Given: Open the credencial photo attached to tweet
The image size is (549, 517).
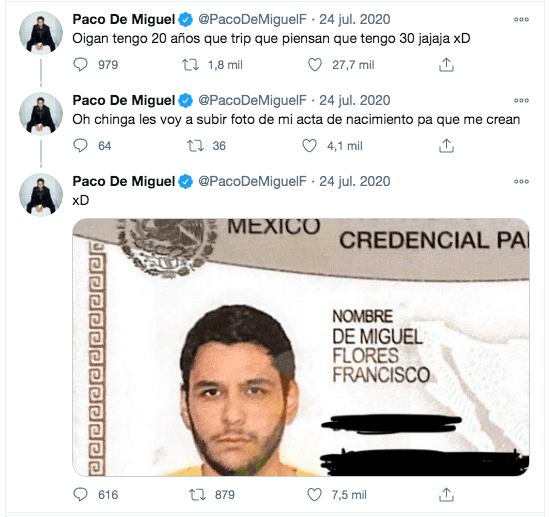Looking at the screenshot, I should point(301,347).
